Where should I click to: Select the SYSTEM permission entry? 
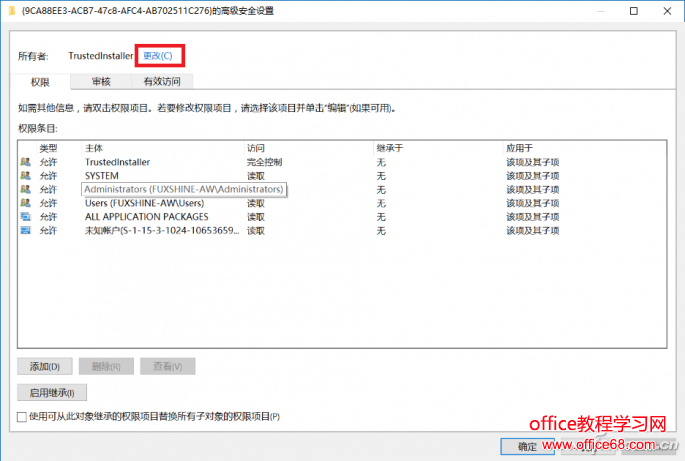coord(342,176)
